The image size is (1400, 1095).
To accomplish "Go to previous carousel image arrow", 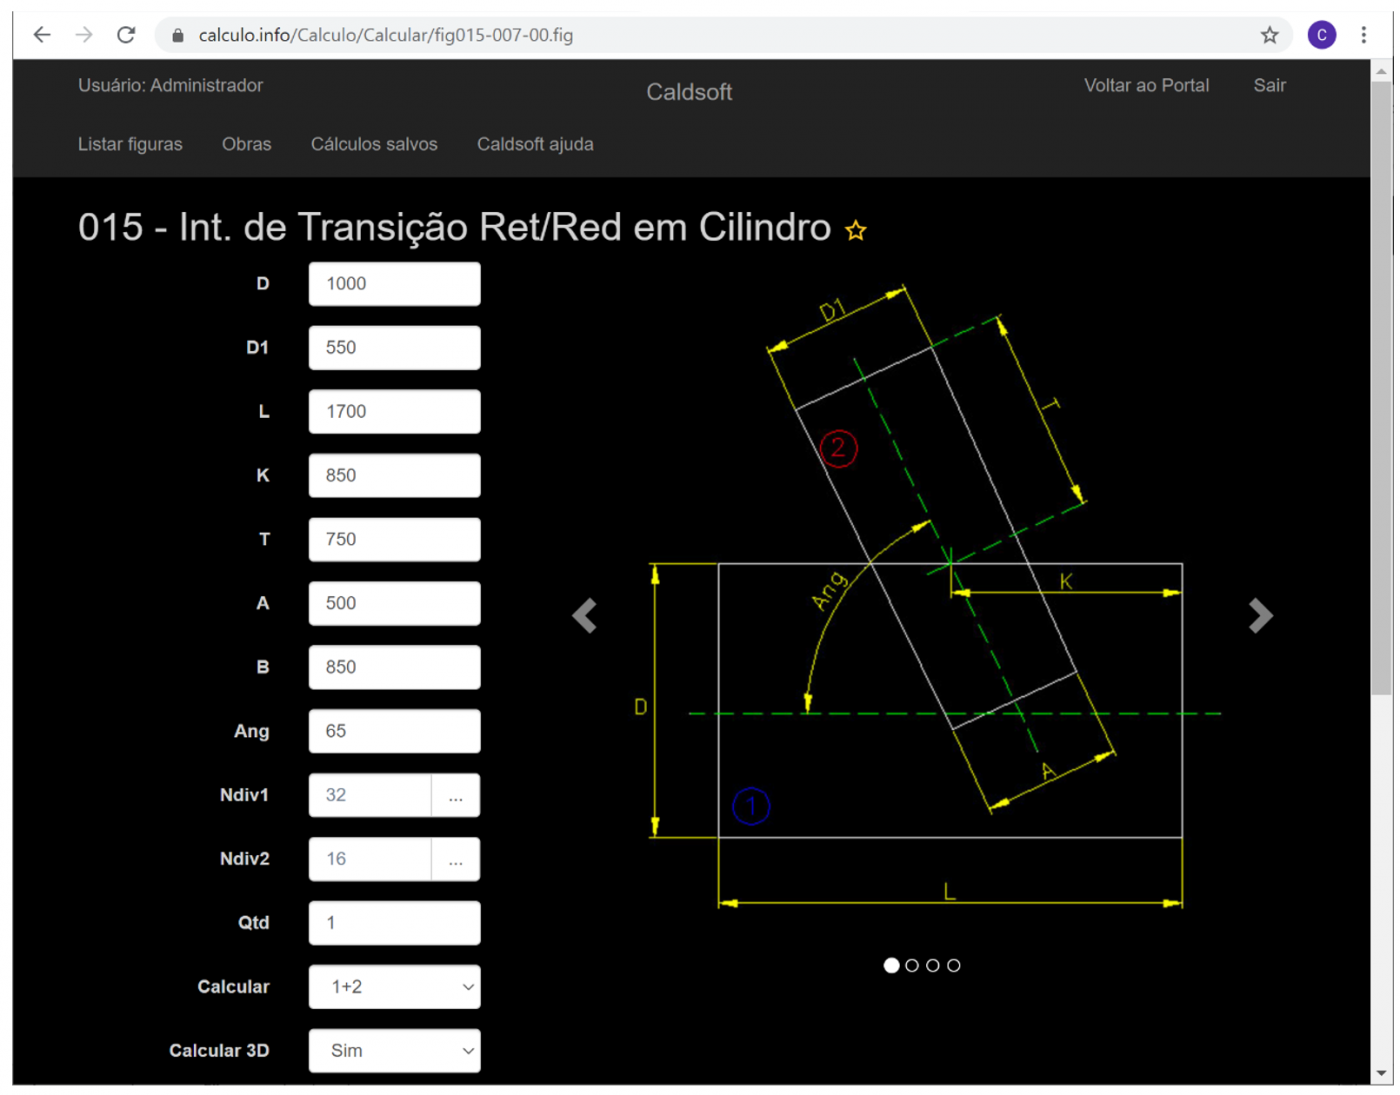I will pyautogui.click(x=585, y=616).
